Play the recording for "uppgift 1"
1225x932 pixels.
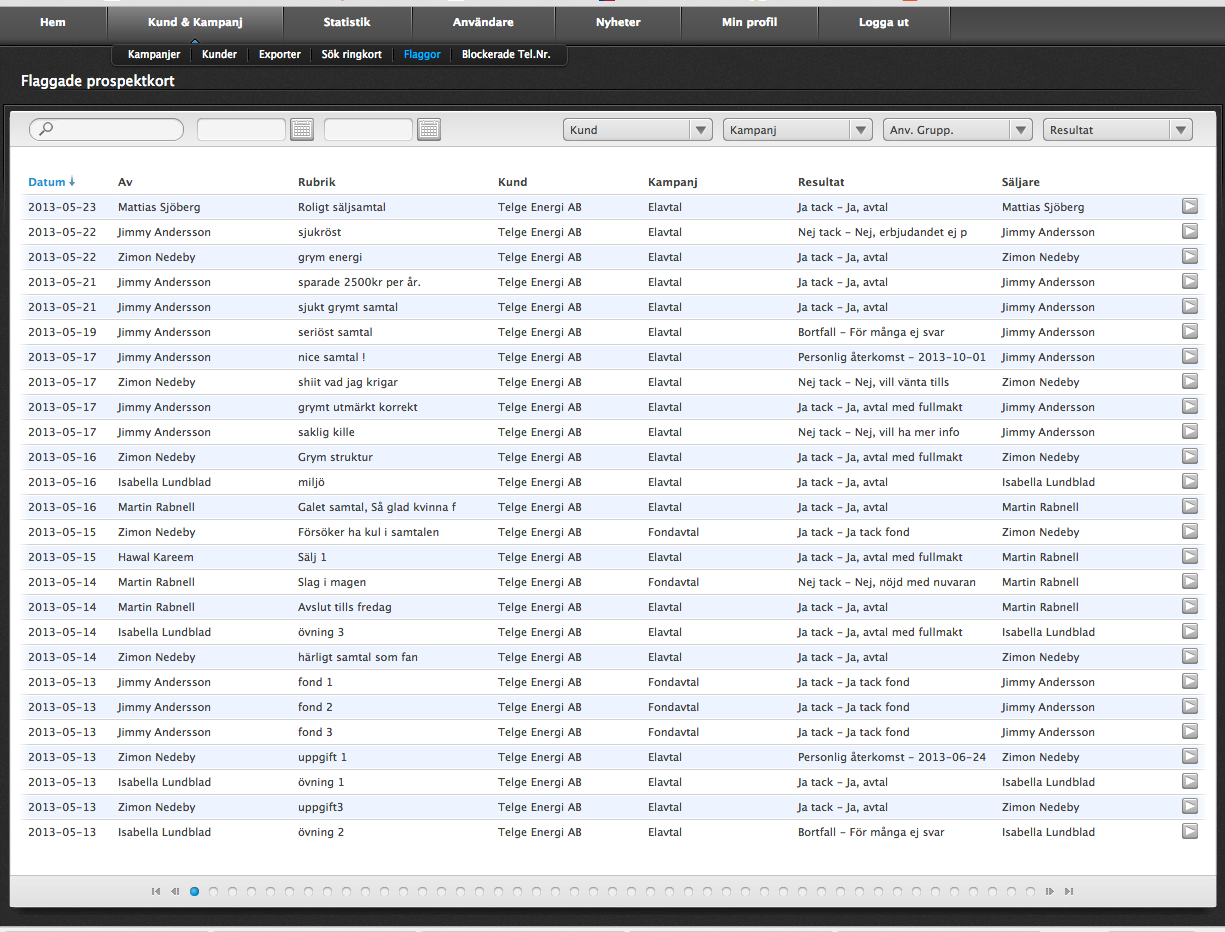click(x=1189, y=756)
